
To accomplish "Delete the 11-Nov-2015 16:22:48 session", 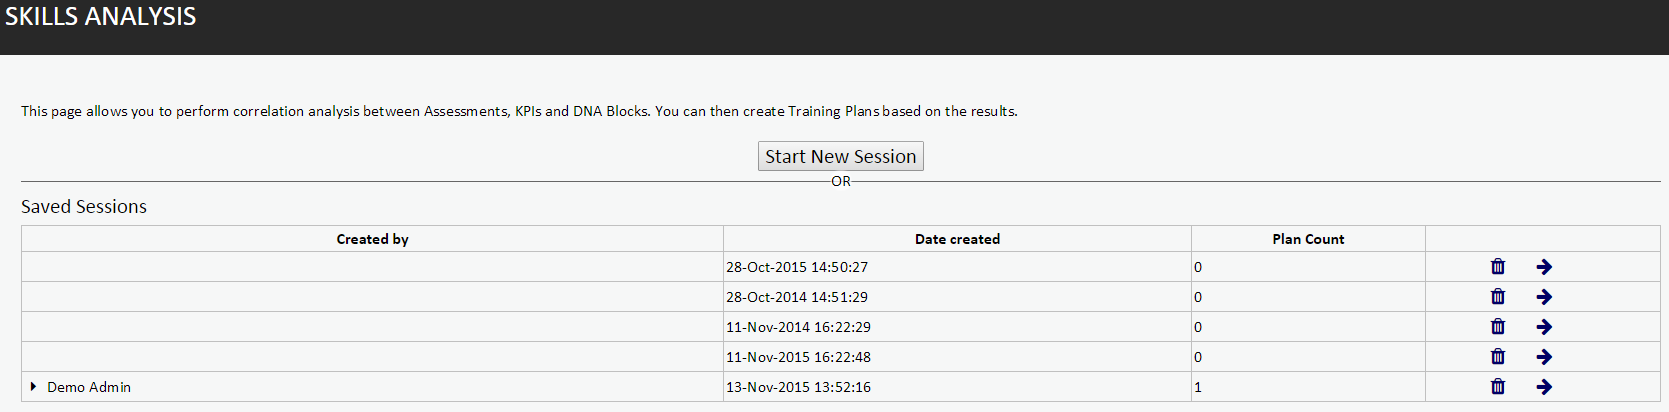I will 1498,356.
